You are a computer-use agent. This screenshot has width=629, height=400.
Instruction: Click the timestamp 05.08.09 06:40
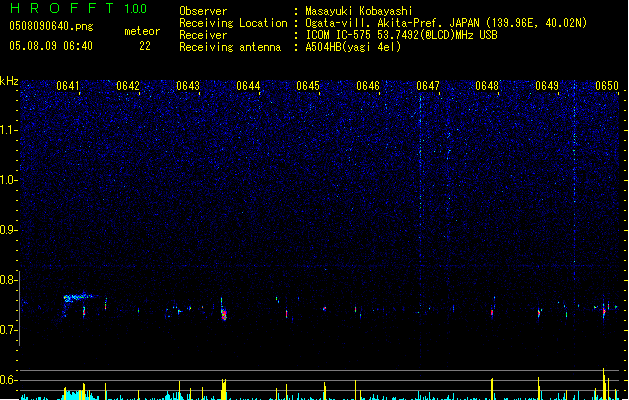51,46
